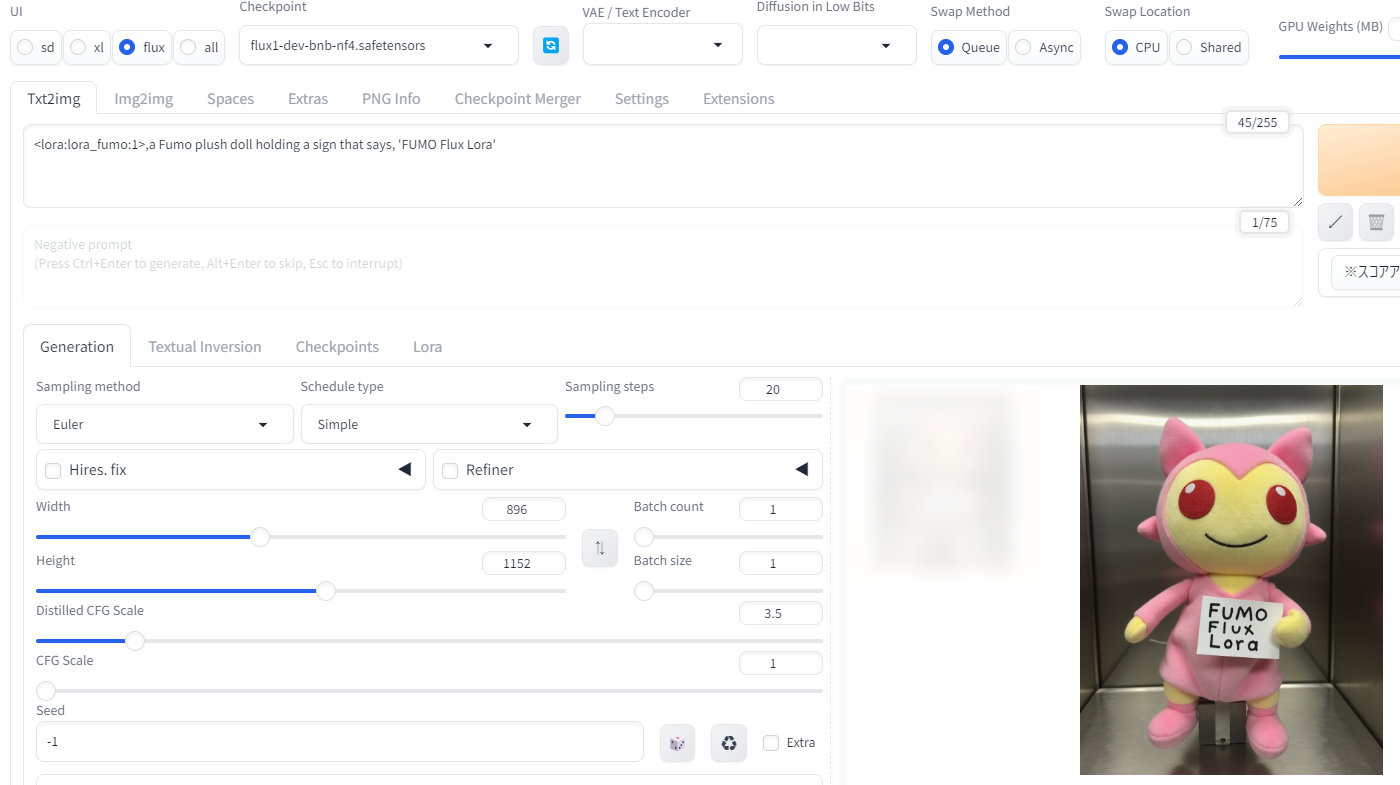Click into the Negative prompt box
This screenshot has height=785, width=1400.
tap(663, 266)
